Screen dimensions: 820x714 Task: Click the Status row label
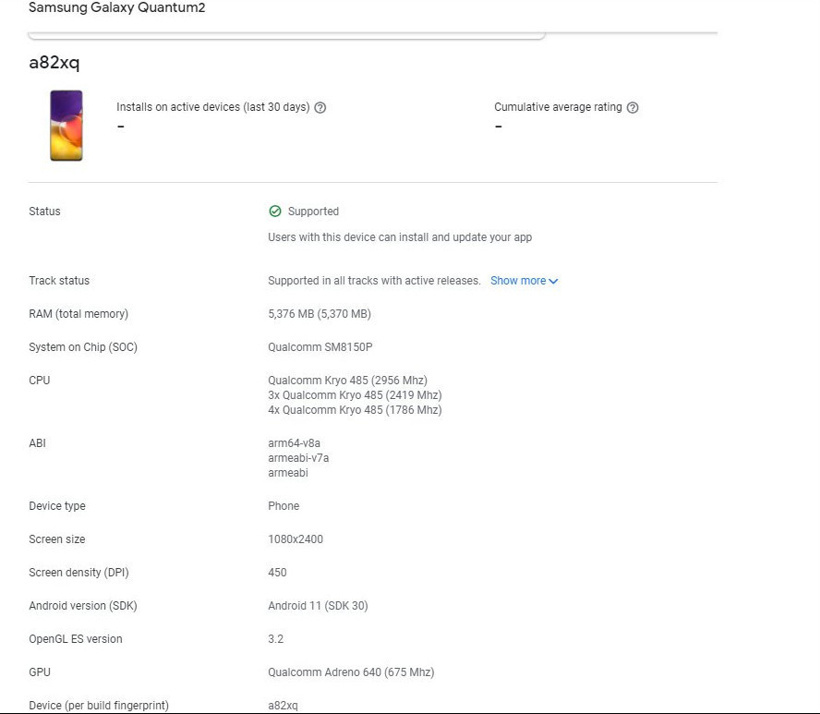pos(45,212)
